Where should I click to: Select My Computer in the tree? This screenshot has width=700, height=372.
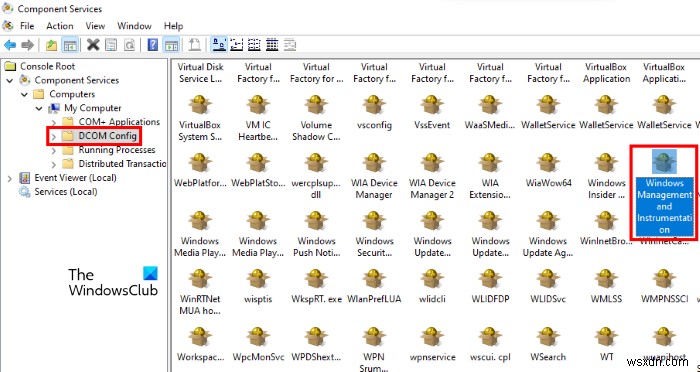click(x=92, y=108)
